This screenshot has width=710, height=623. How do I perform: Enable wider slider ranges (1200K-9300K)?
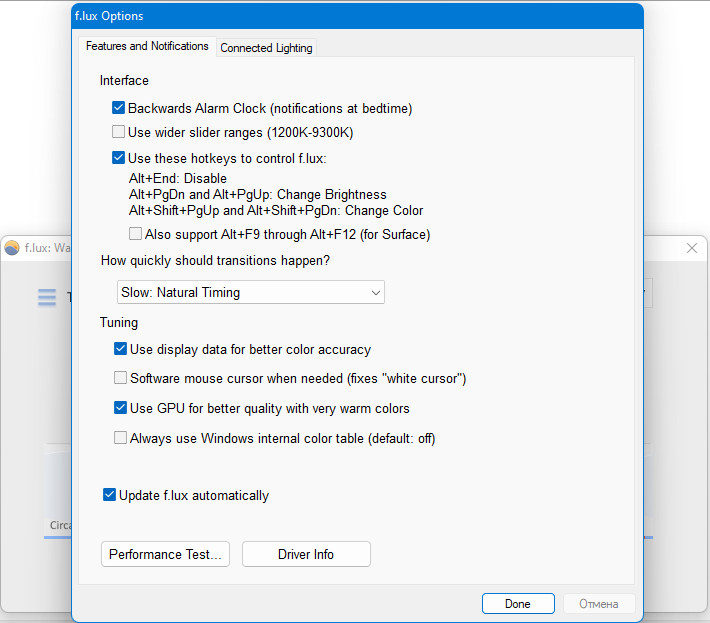119,132
